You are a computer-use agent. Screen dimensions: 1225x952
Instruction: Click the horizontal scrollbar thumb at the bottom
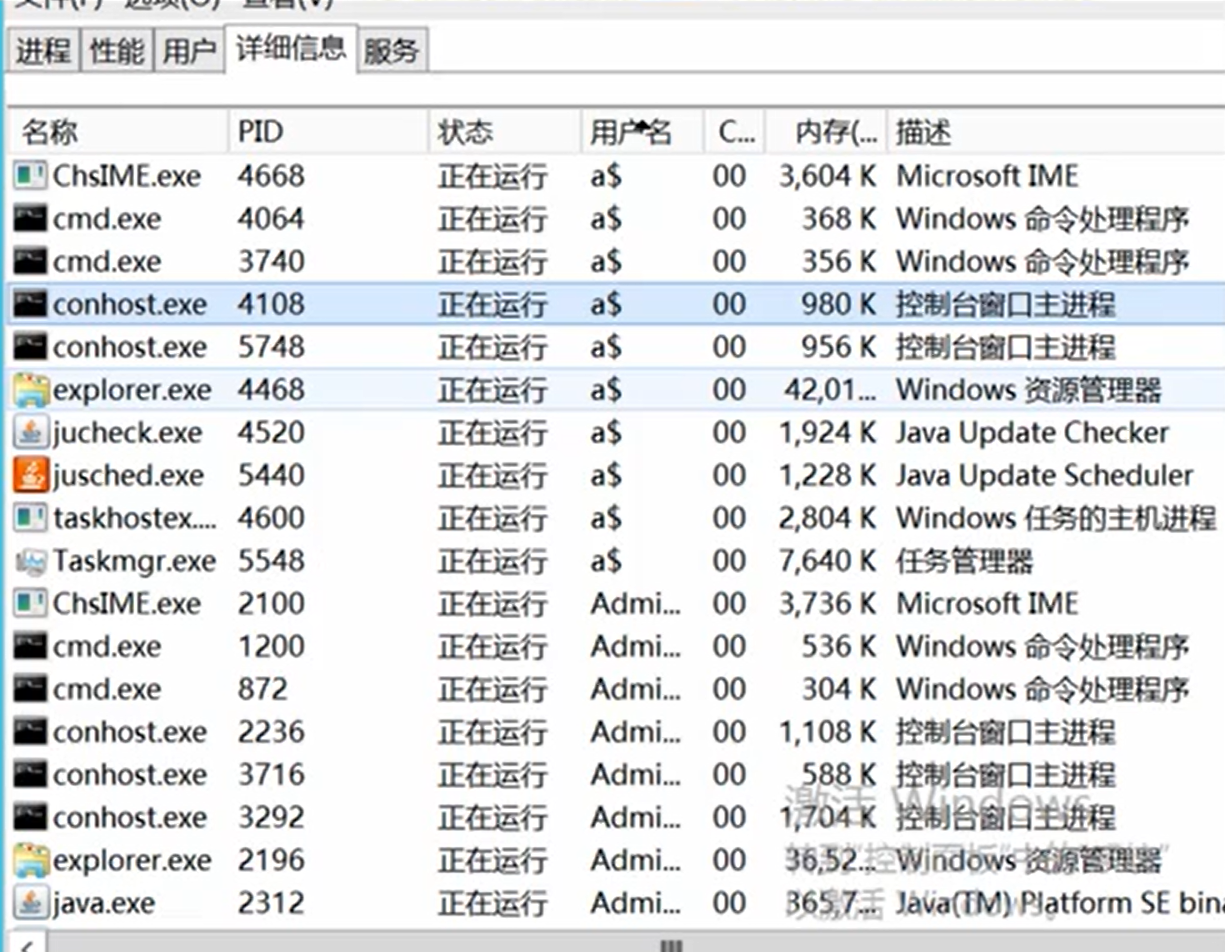click(671, 944)
